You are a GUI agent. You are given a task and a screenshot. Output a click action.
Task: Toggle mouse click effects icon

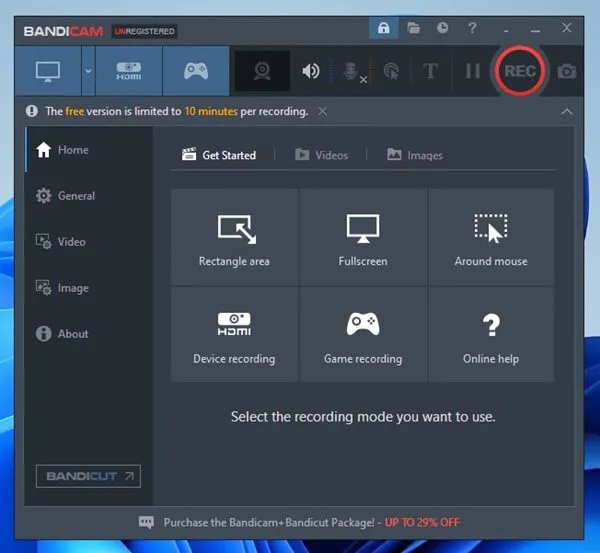[x=392, y=71]
